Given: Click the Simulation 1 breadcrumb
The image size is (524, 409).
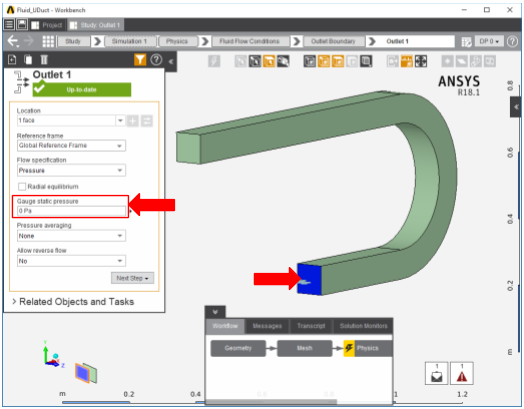Looking at the screenshot, I should pyautogui.click(x=130, y=41).
